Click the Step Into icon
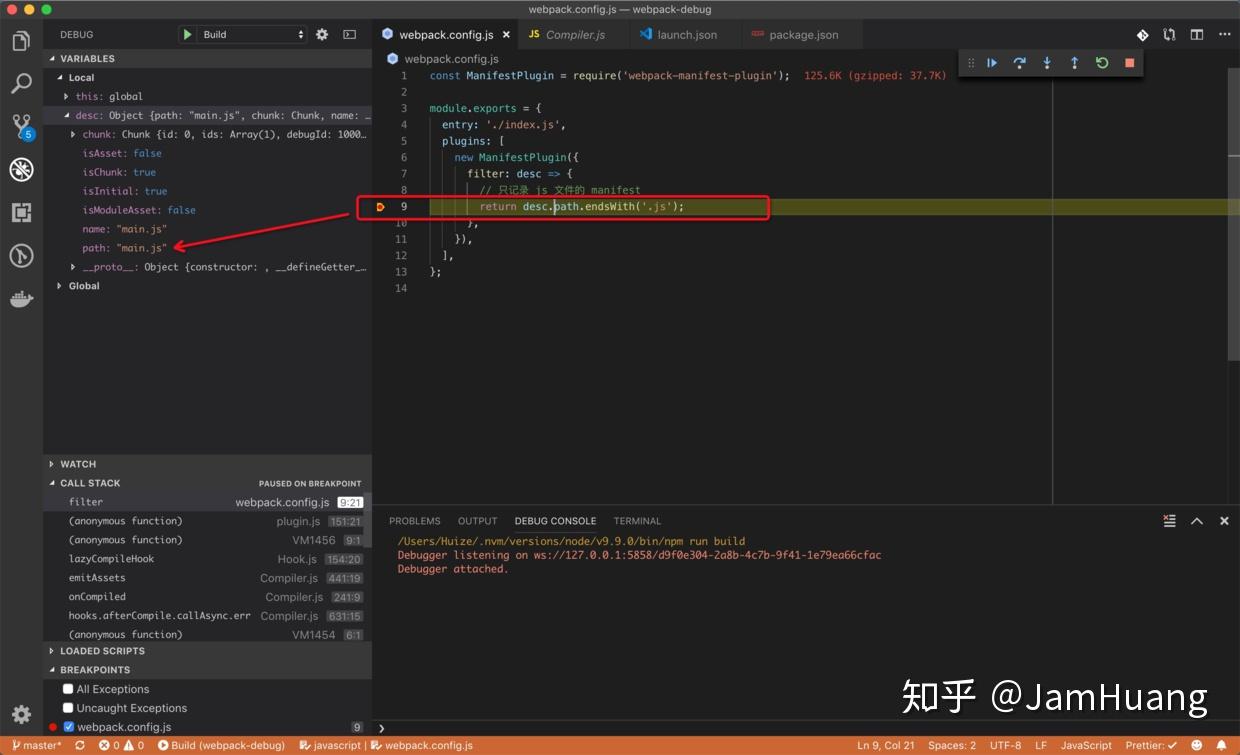 pos(1046,62)
